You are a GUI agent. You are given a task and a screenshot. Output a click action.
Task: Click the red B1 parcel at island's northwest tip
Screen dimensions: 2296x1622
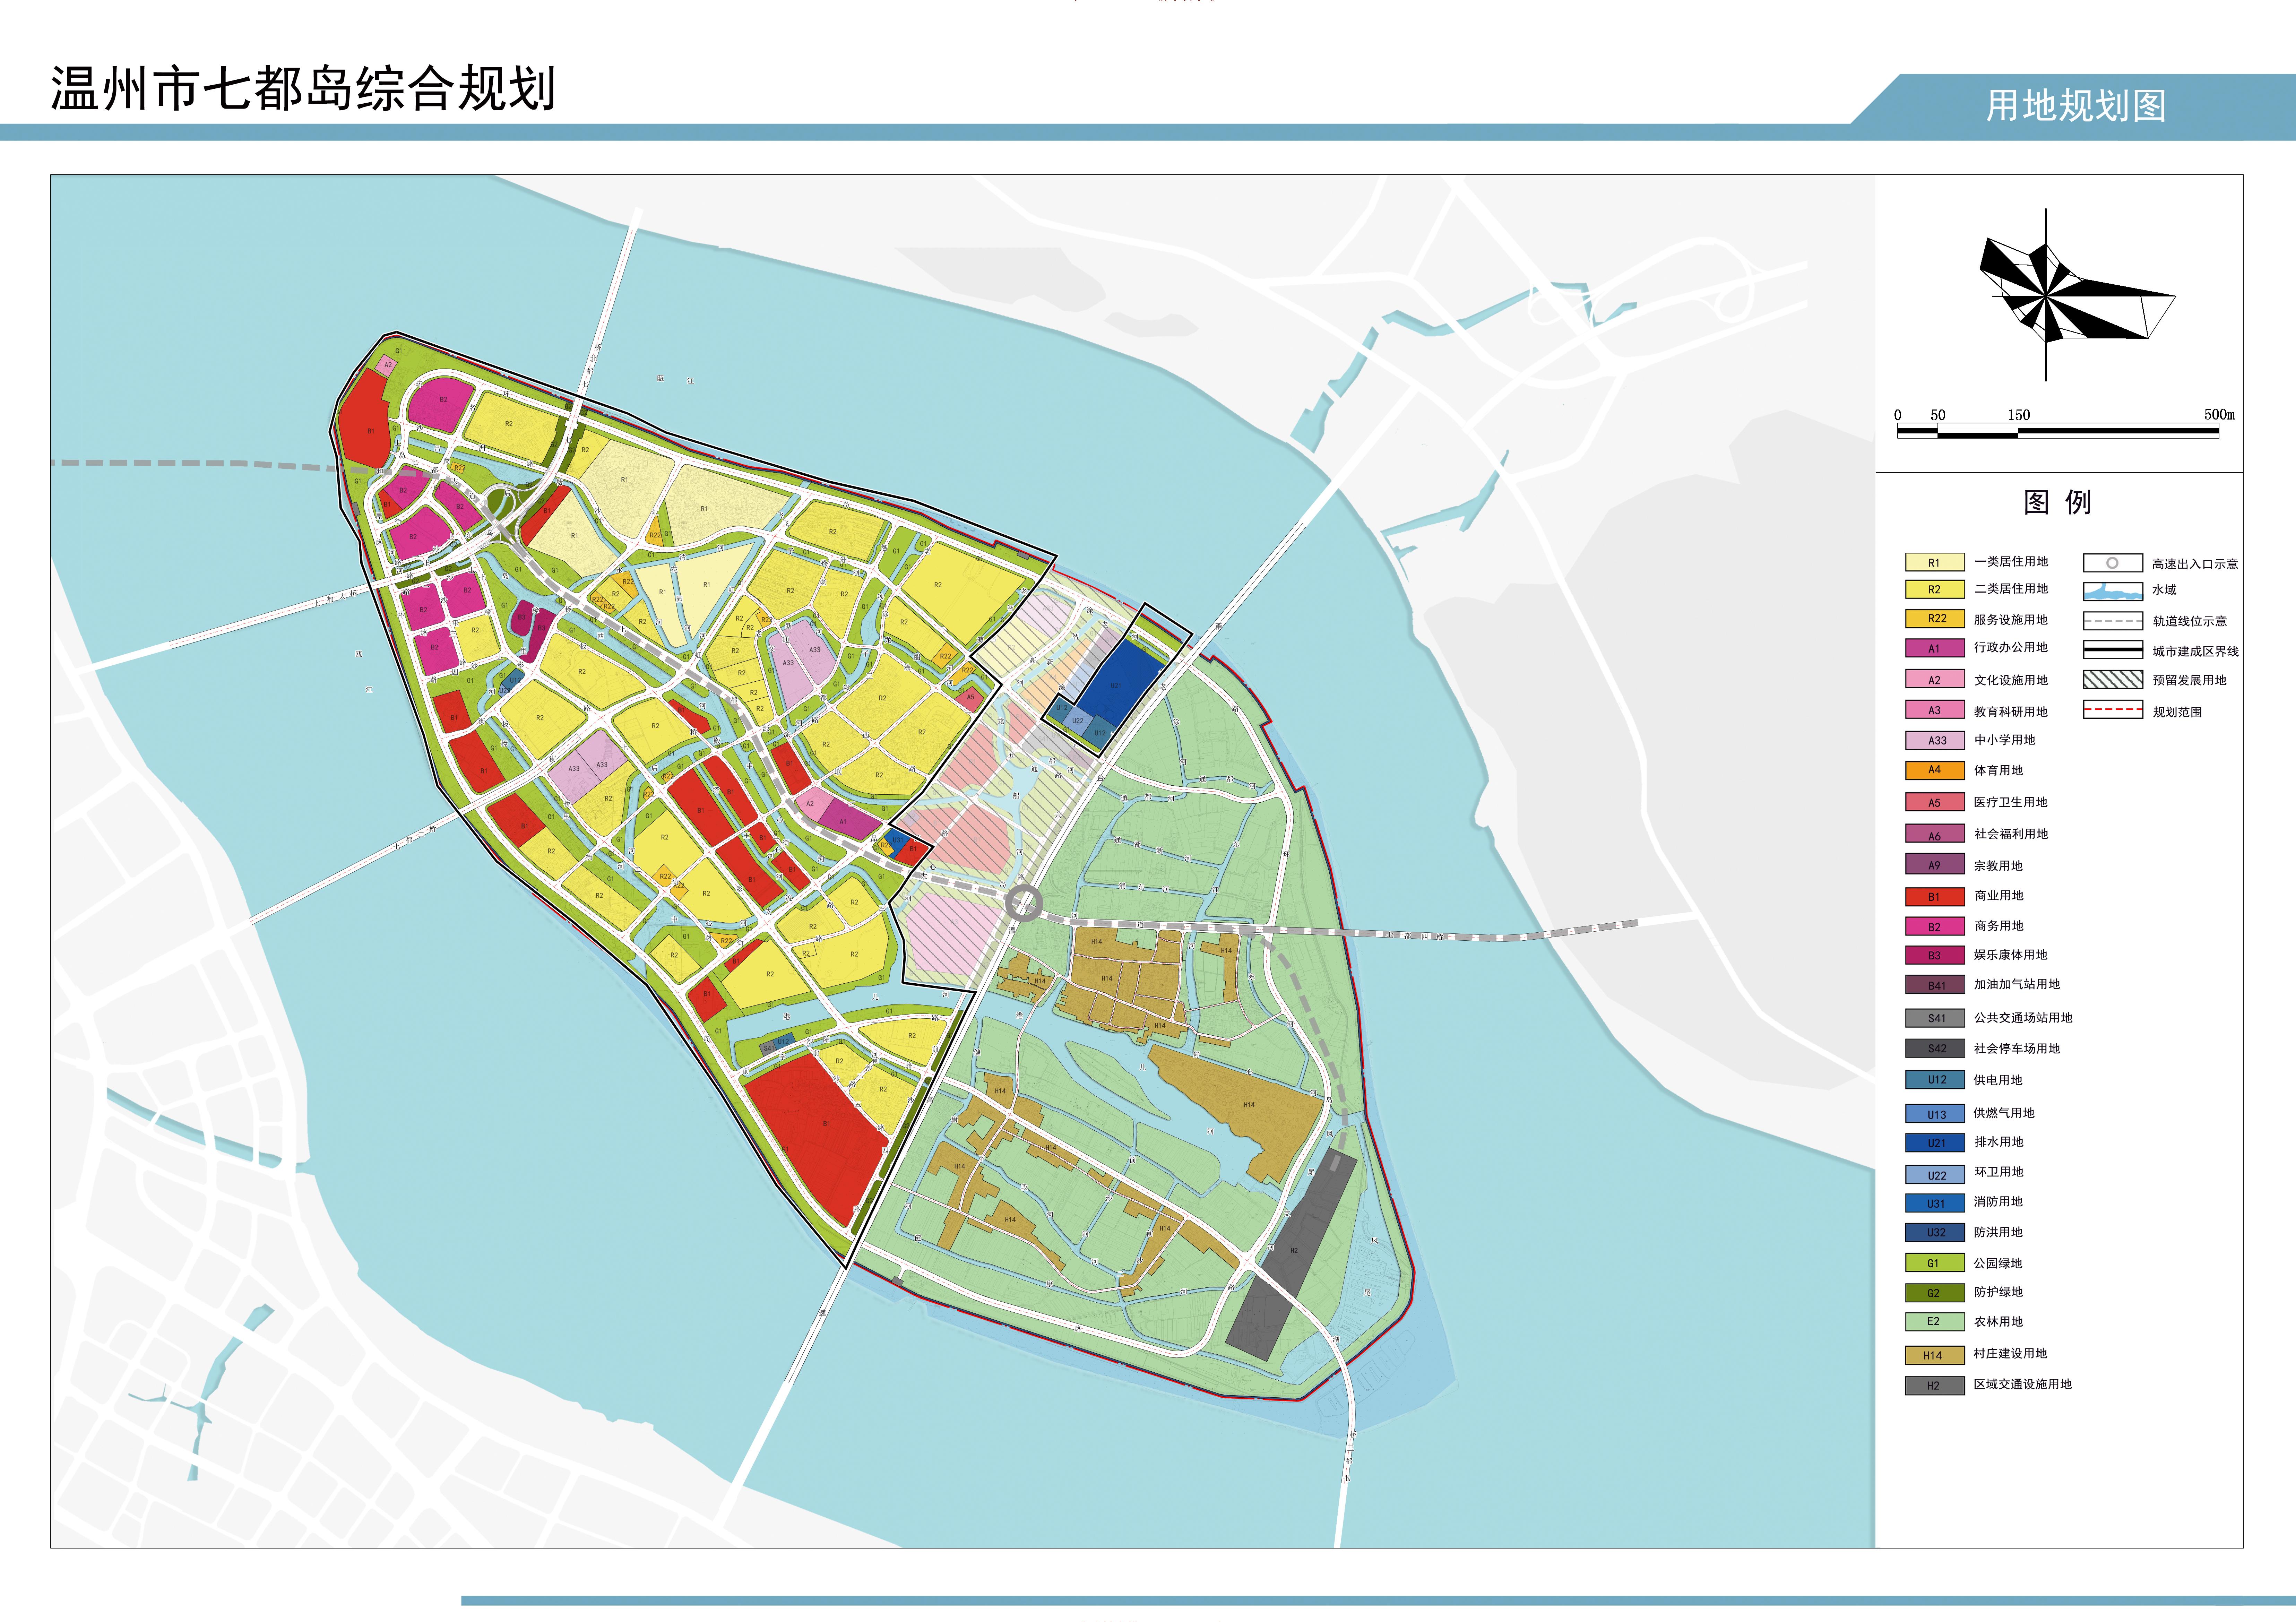pyautogui.click(x=366, y=421)
